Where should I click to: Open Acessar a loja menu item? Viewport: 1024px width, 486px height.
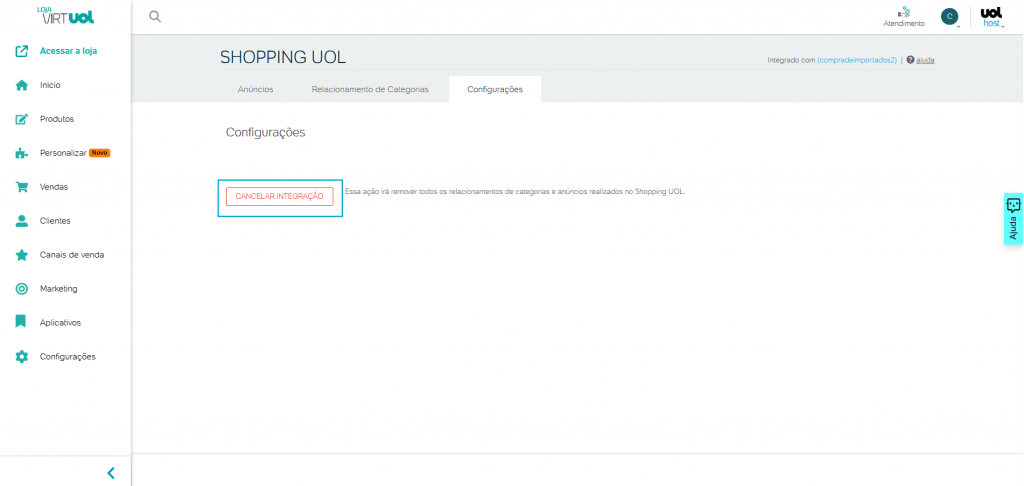[x=69, y=51]
